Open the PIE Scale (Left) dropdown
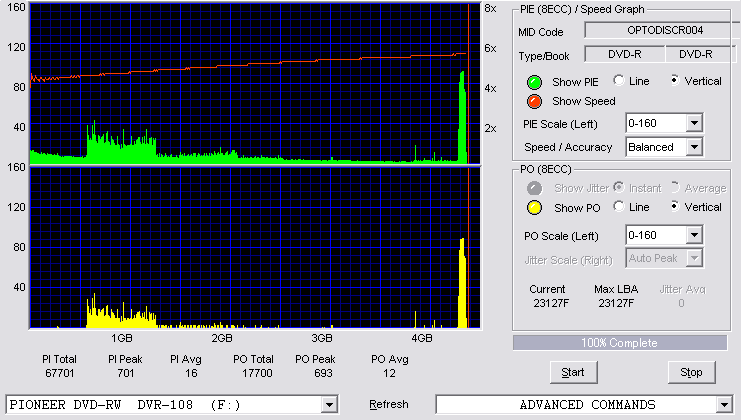 click(x=694, y=123)
